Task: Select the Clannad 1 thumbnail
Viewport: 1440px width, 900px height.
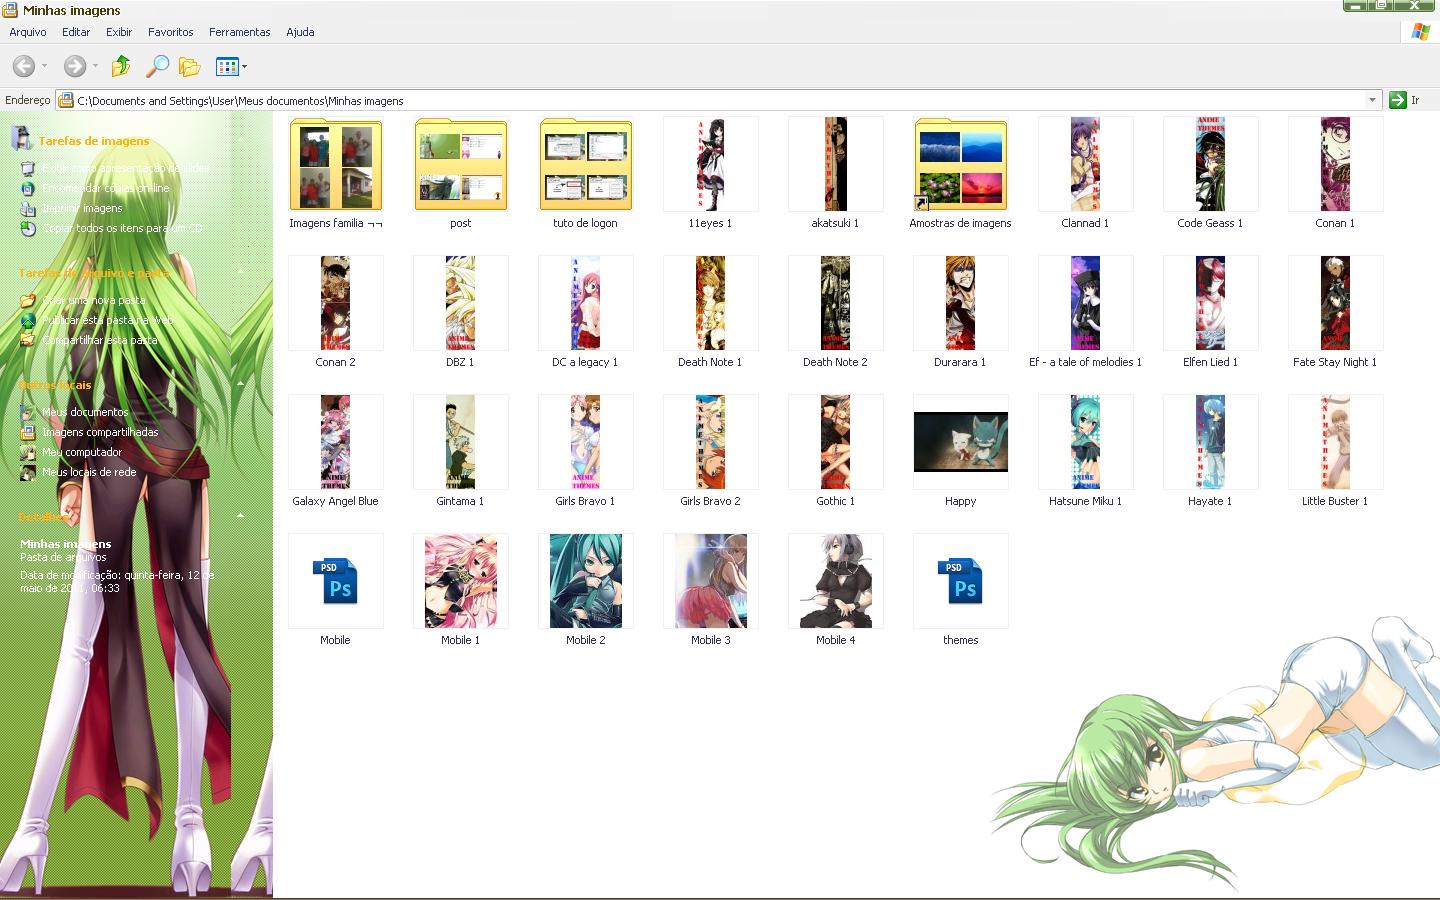Action: pyautogui.click(x=1085, y=164)
